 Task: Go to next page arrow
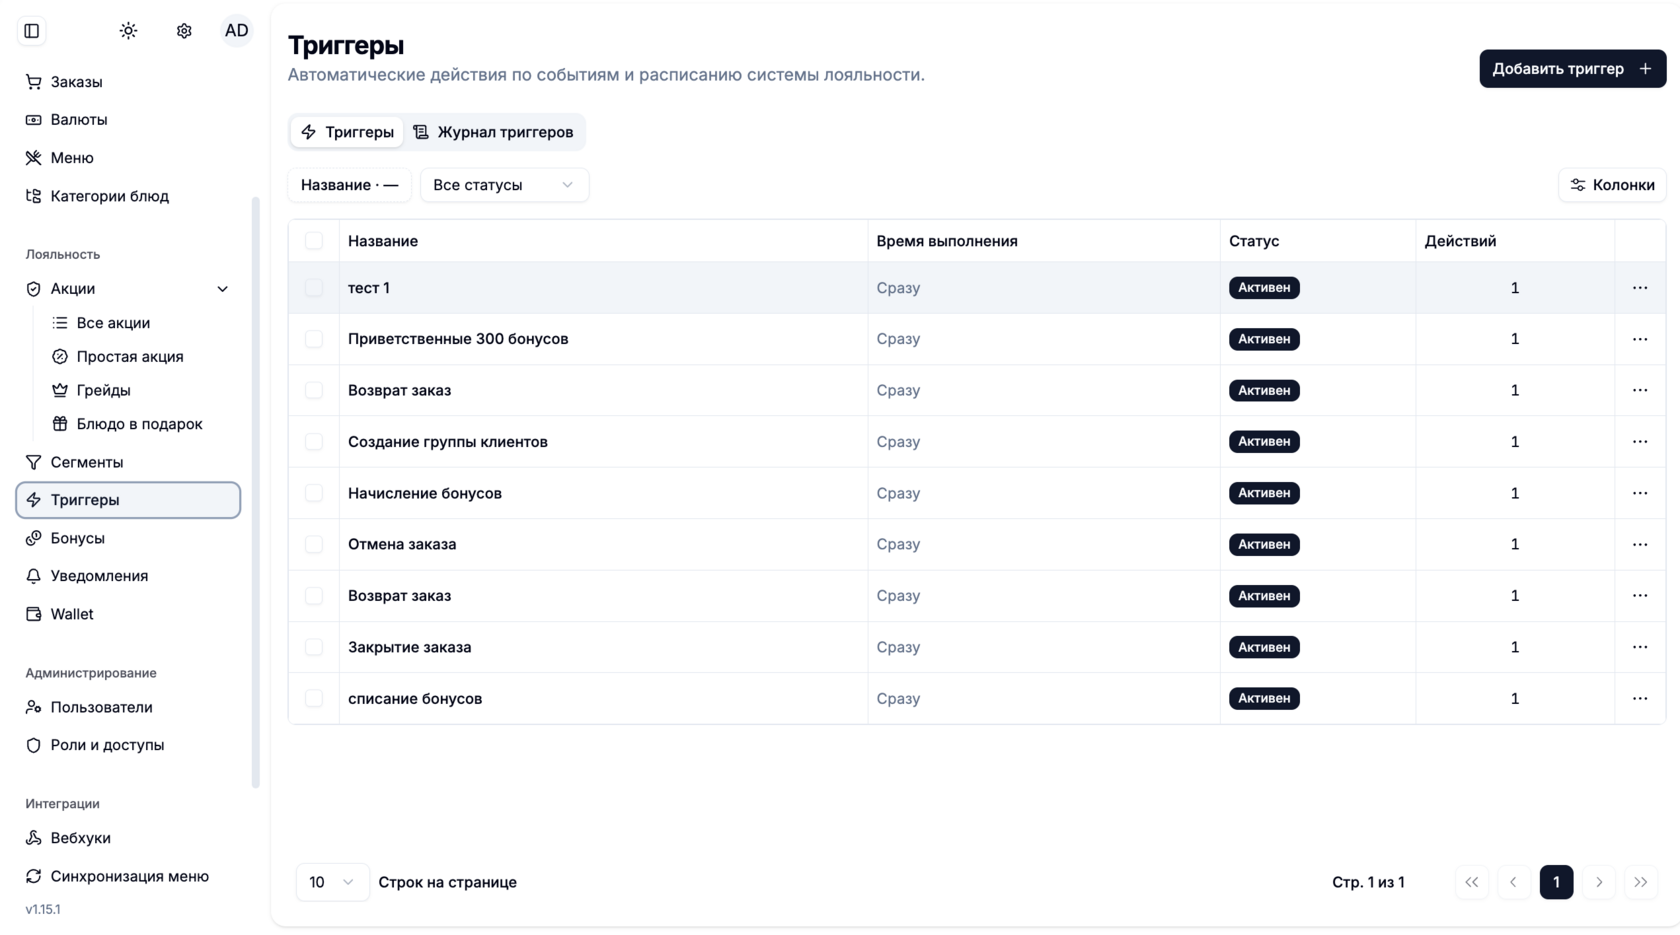(1599, 882)
